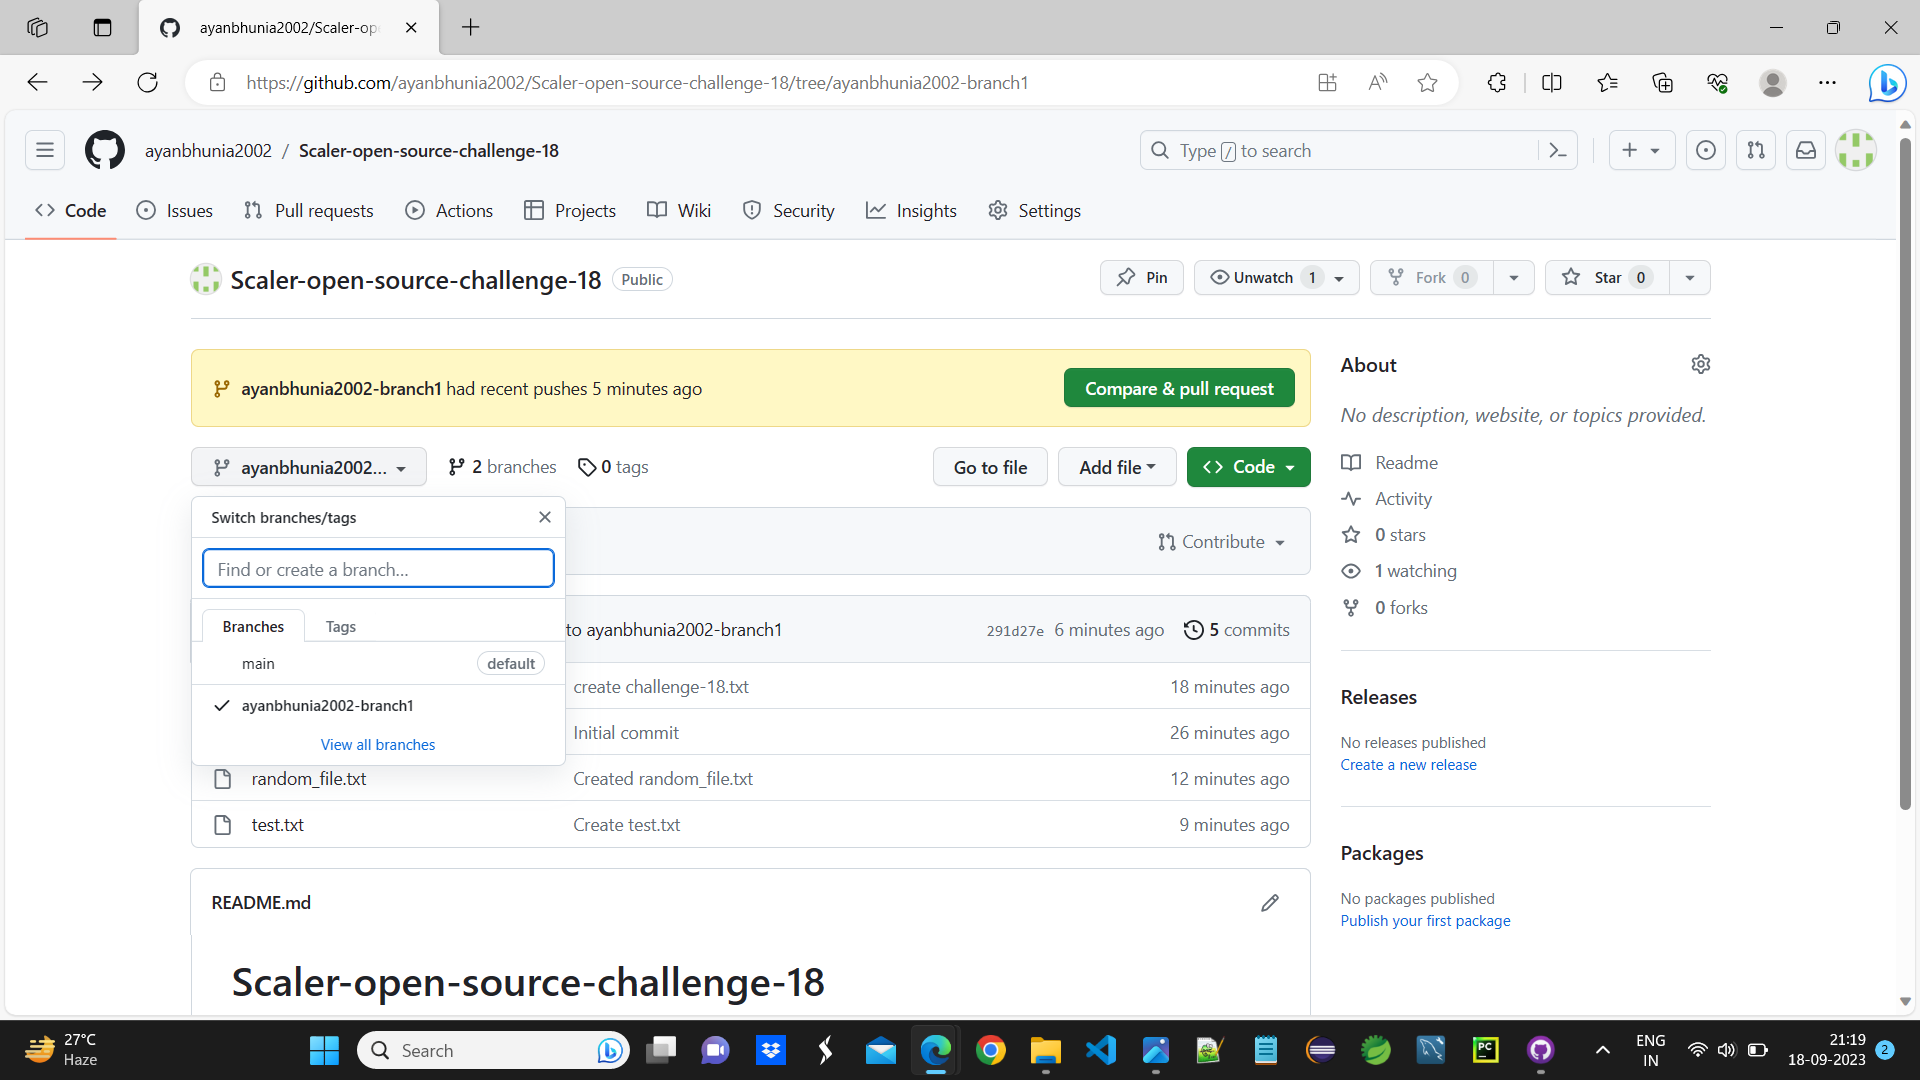Click the user avatar in the header
Screen dimensions: 1920x1080
pyautogui.click(x=1855, y=150)
